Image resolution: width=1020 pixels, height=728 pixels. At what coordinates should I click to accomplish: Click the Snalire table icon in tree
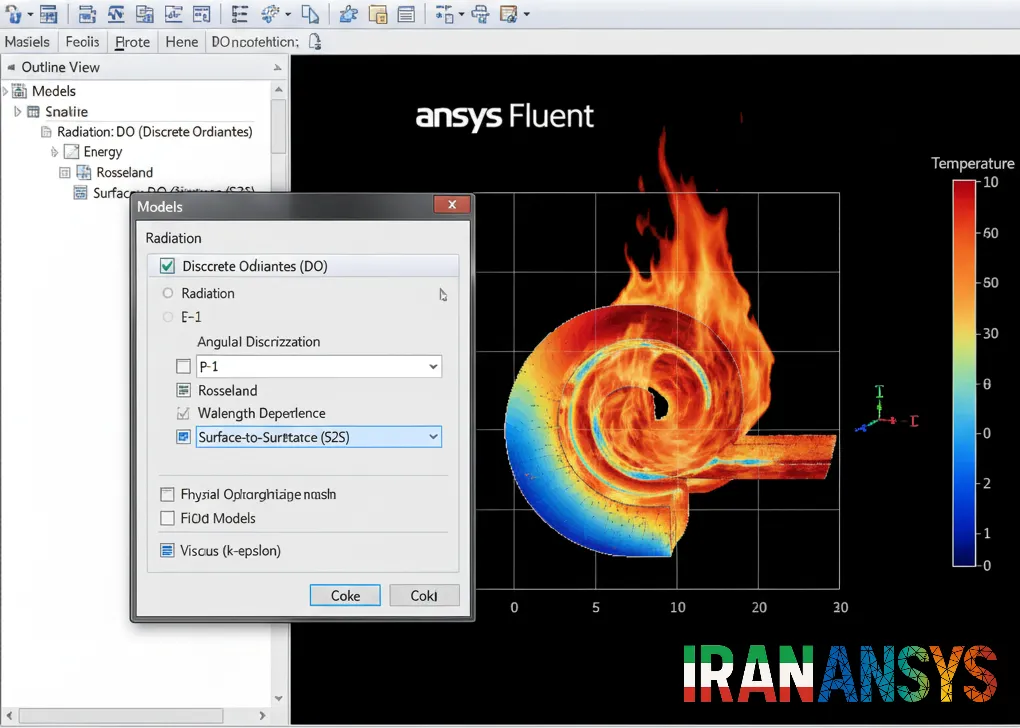[33, 111]
